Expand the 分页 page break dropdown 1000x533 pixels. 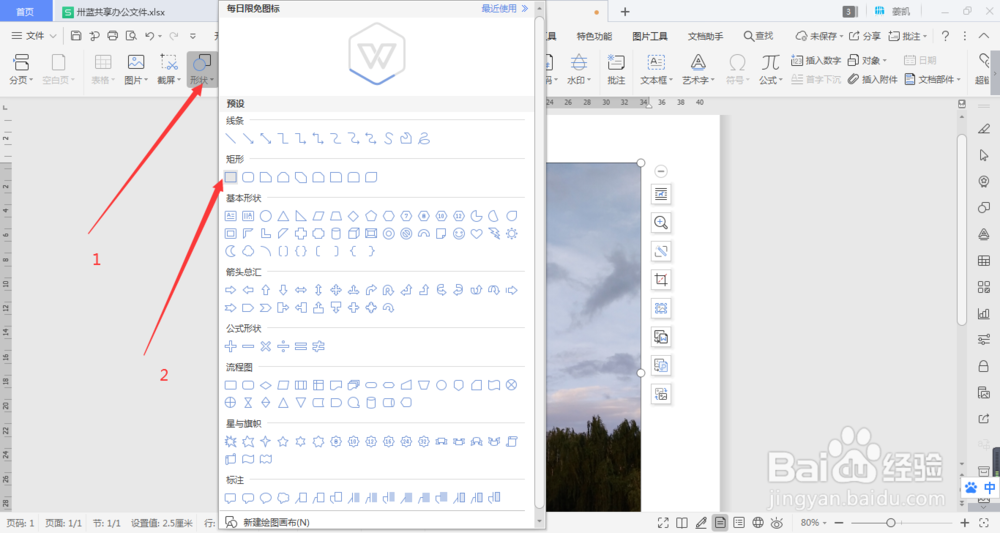click(x=21, y=69)
